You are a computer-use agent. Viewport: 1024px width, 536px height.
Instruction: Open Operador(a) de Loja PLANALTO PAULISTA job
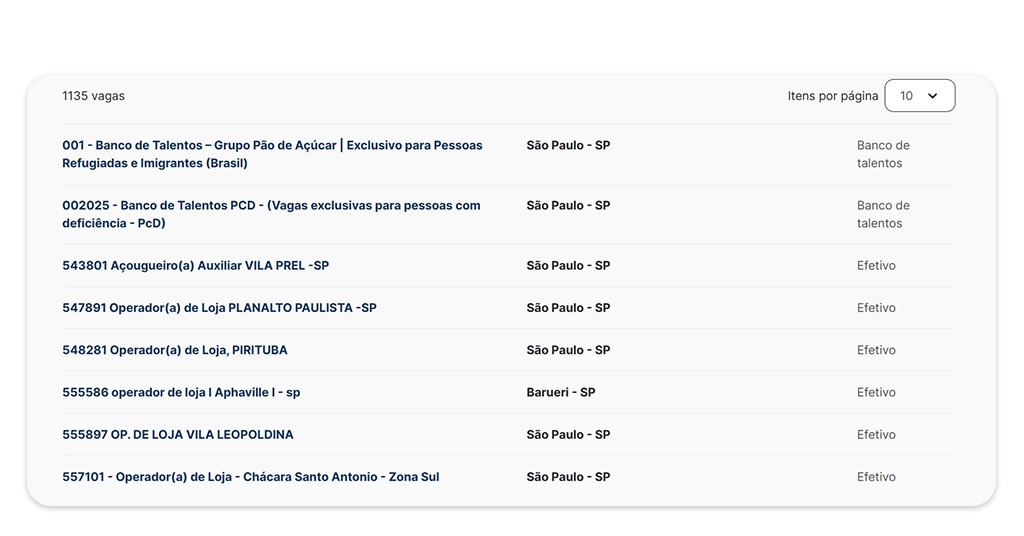click(x=219, y=308)
